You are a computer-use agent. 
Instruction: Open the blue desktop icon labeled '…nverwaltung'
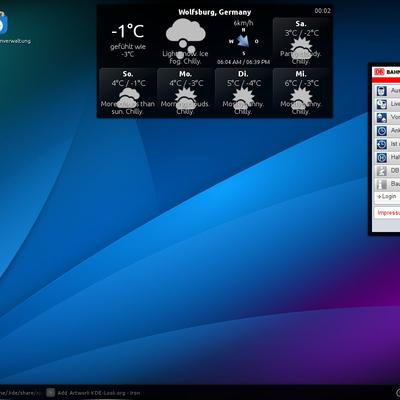click(x=3, y=23)
